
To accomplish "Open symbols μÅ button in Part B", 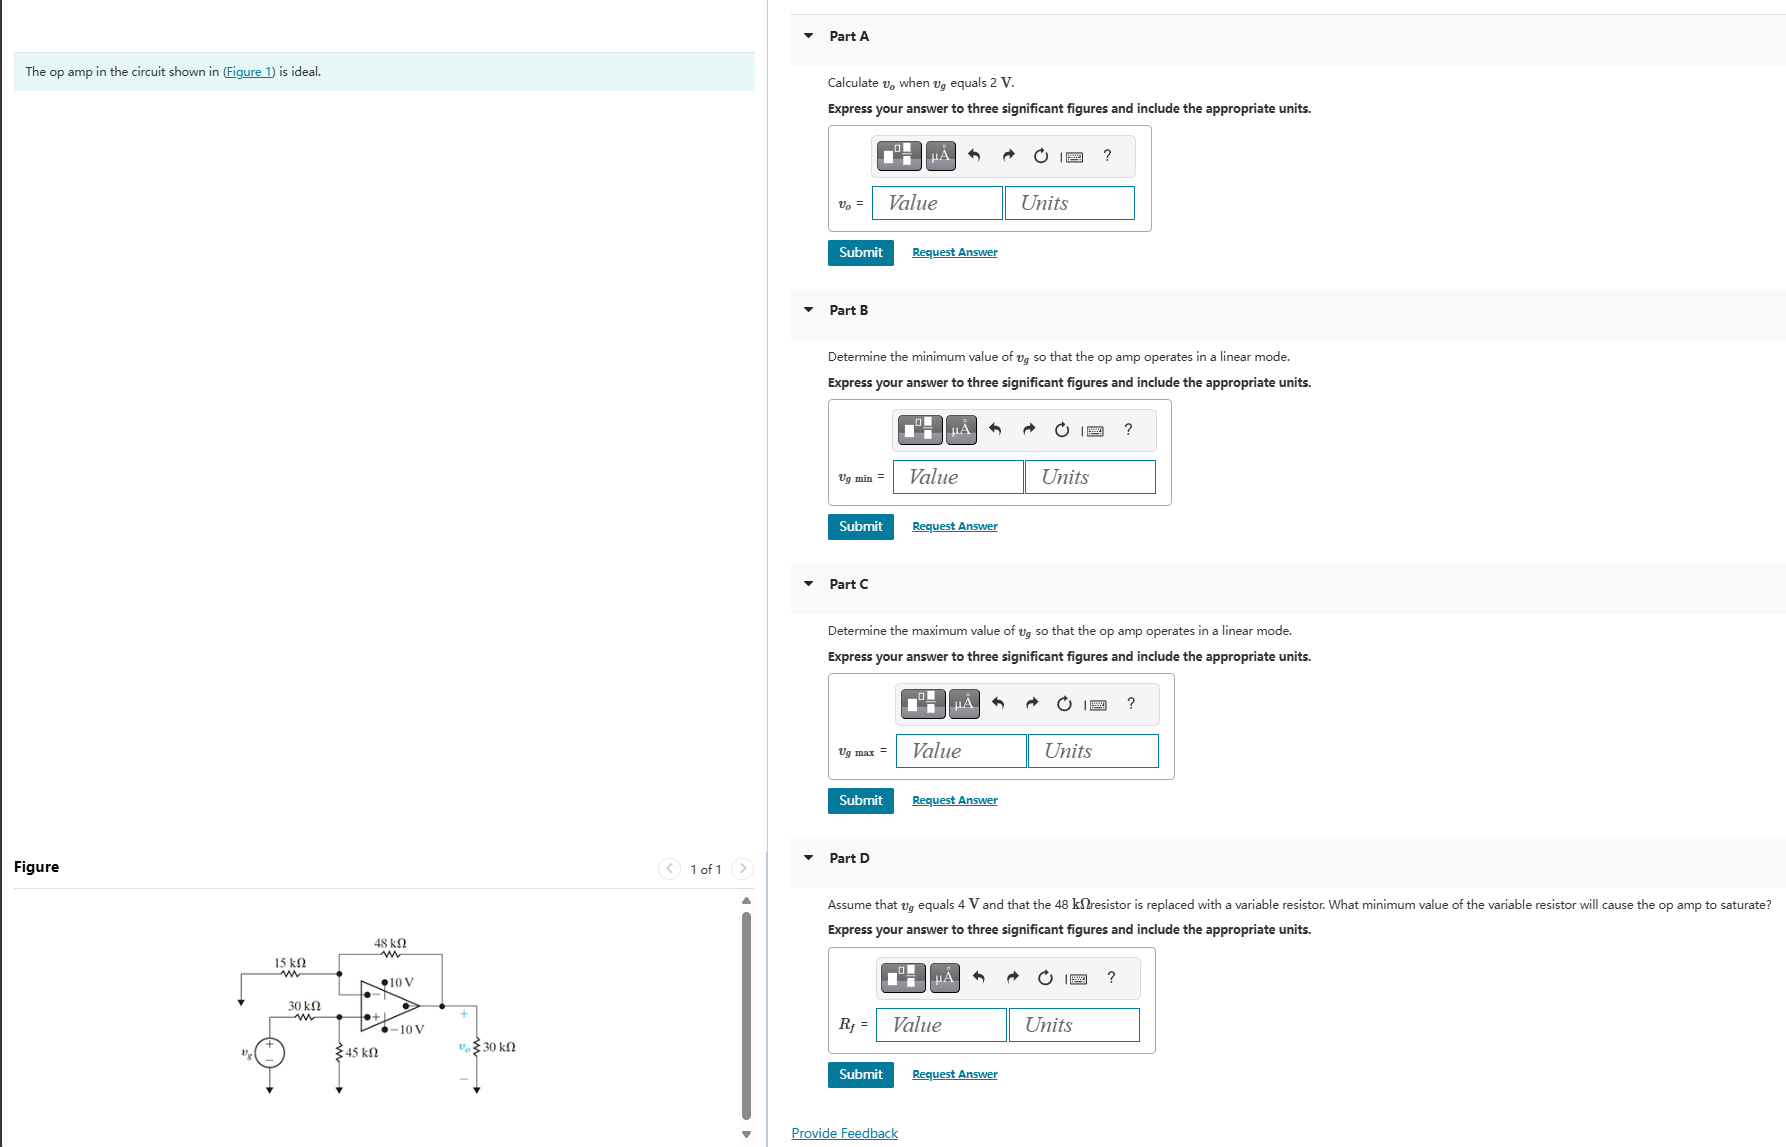I will (x=961, y=429).
